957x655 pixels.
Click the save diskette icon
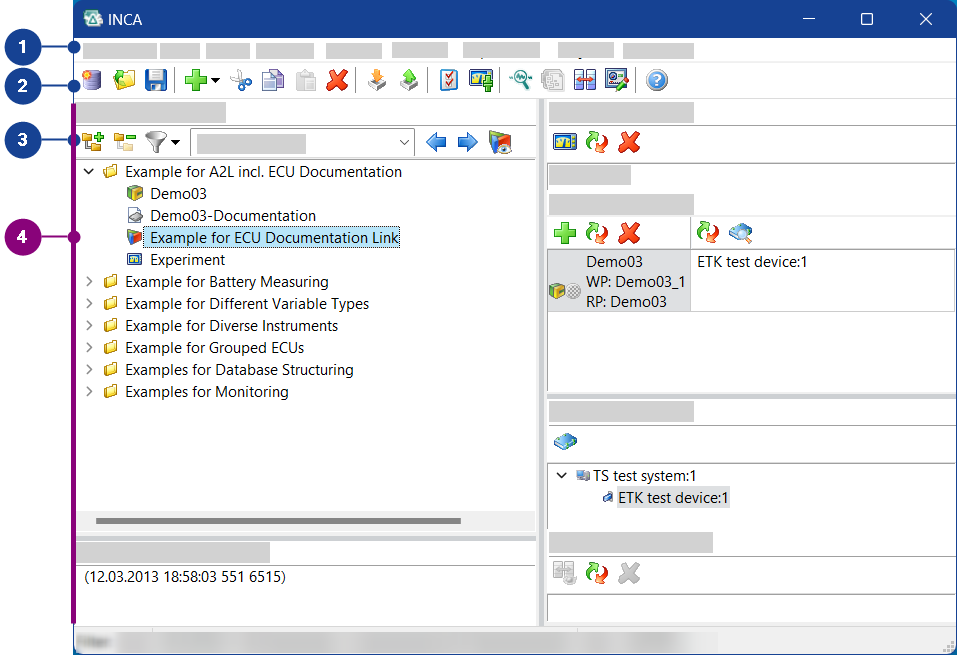pos(156,81)
